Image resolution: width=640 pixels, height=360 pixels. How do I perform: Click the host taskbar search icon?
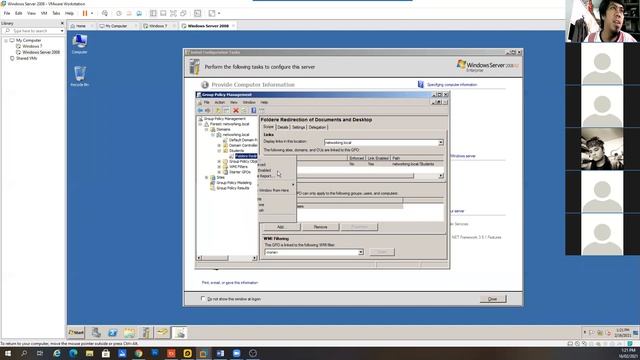24,353
